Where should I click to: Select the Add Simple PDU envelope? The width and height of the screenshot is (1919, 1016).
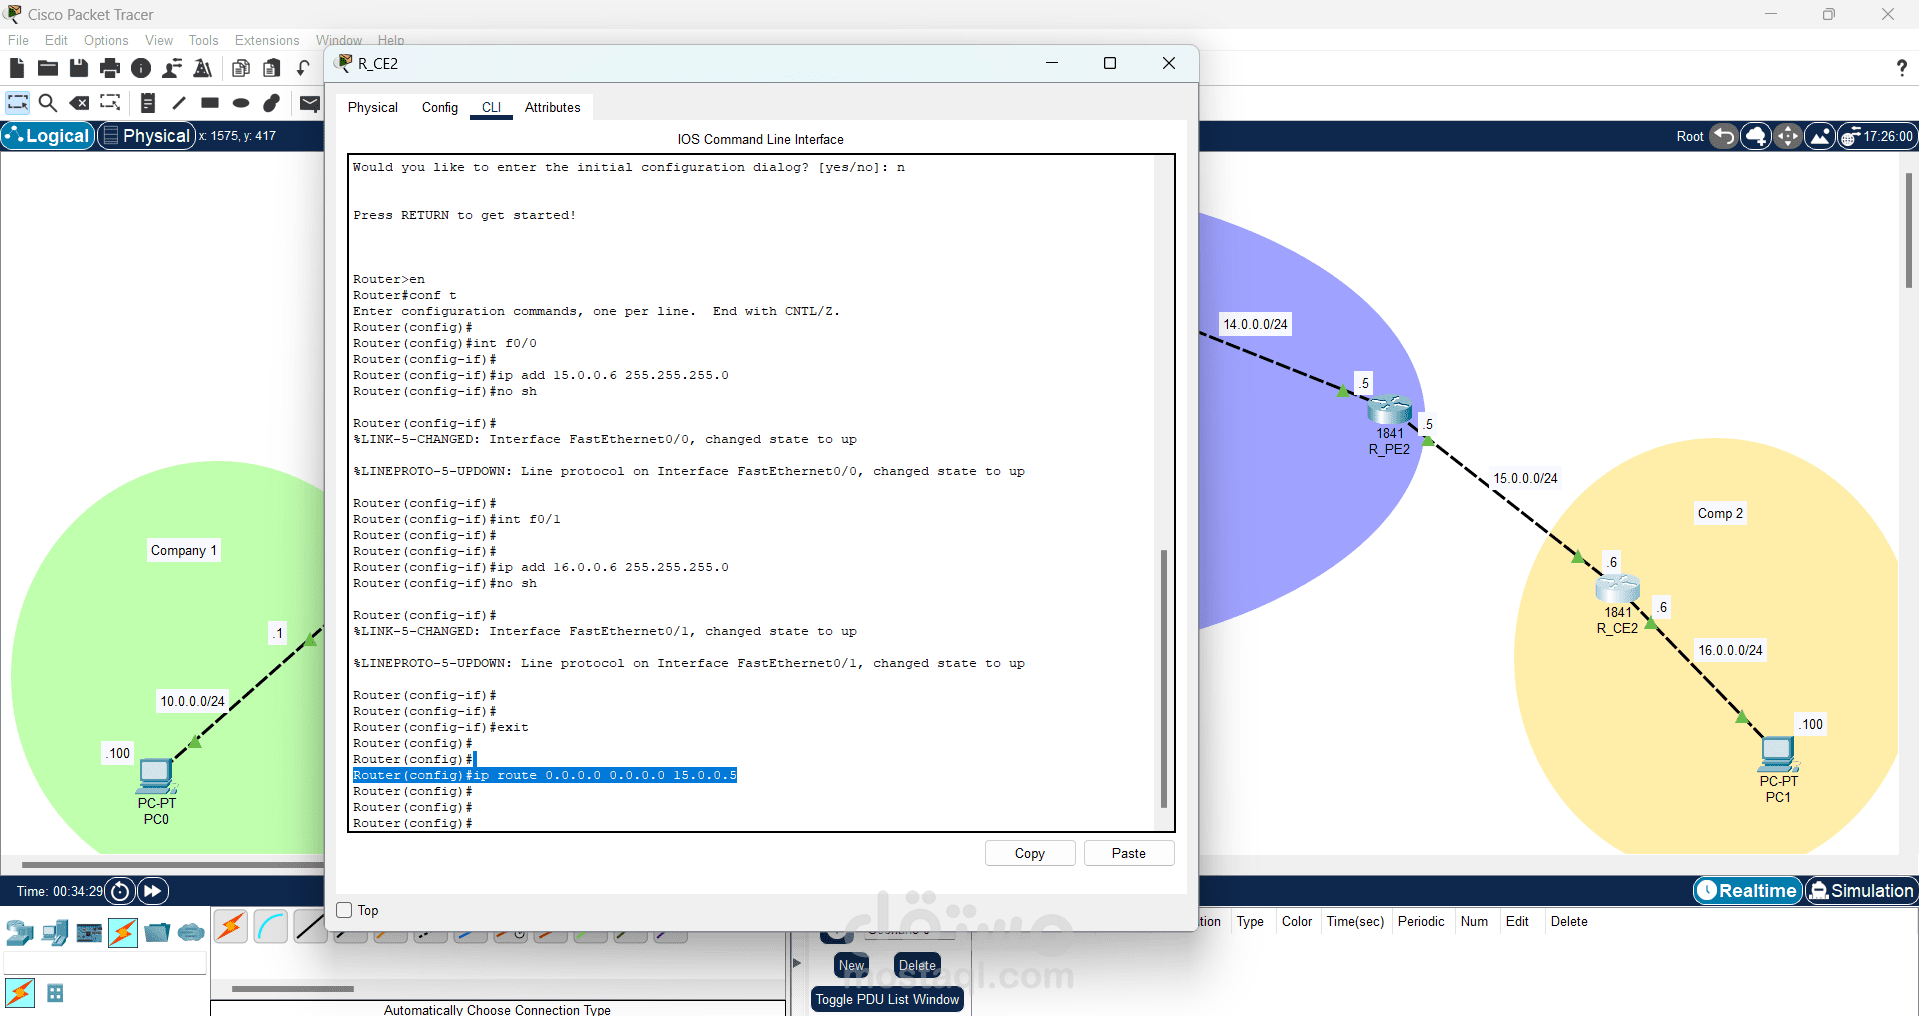pyautogui.click(x=310, y=103)
